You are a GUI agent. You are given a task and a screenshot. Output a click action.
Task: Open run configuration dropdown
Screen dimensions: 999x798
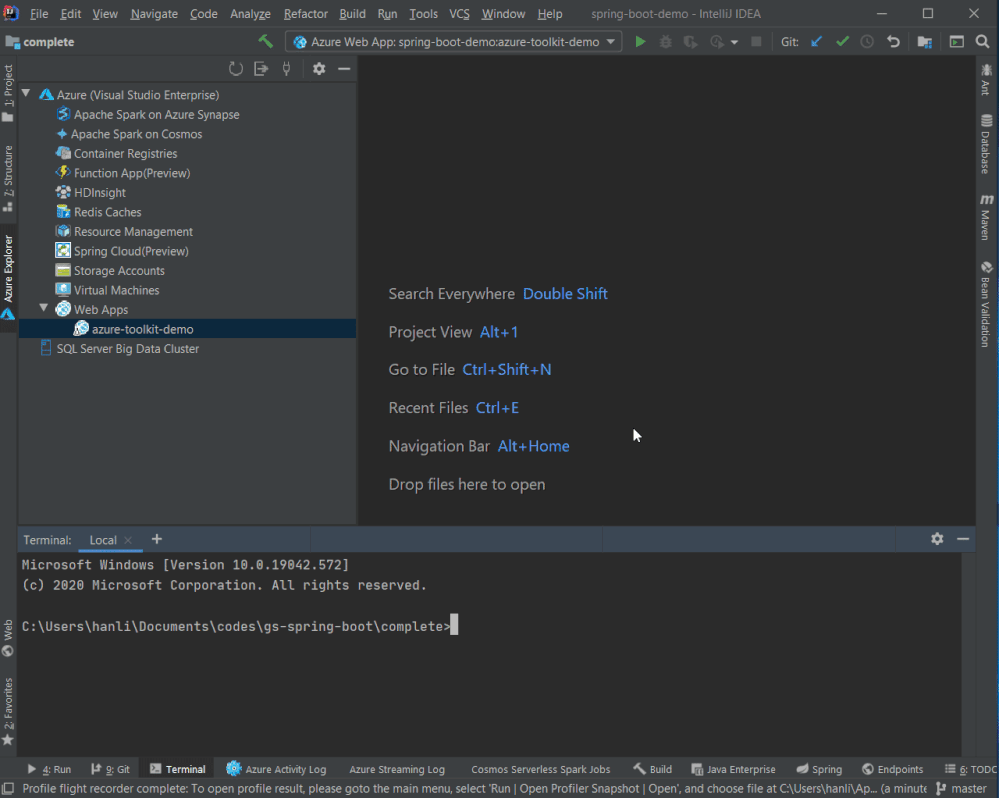610,41
